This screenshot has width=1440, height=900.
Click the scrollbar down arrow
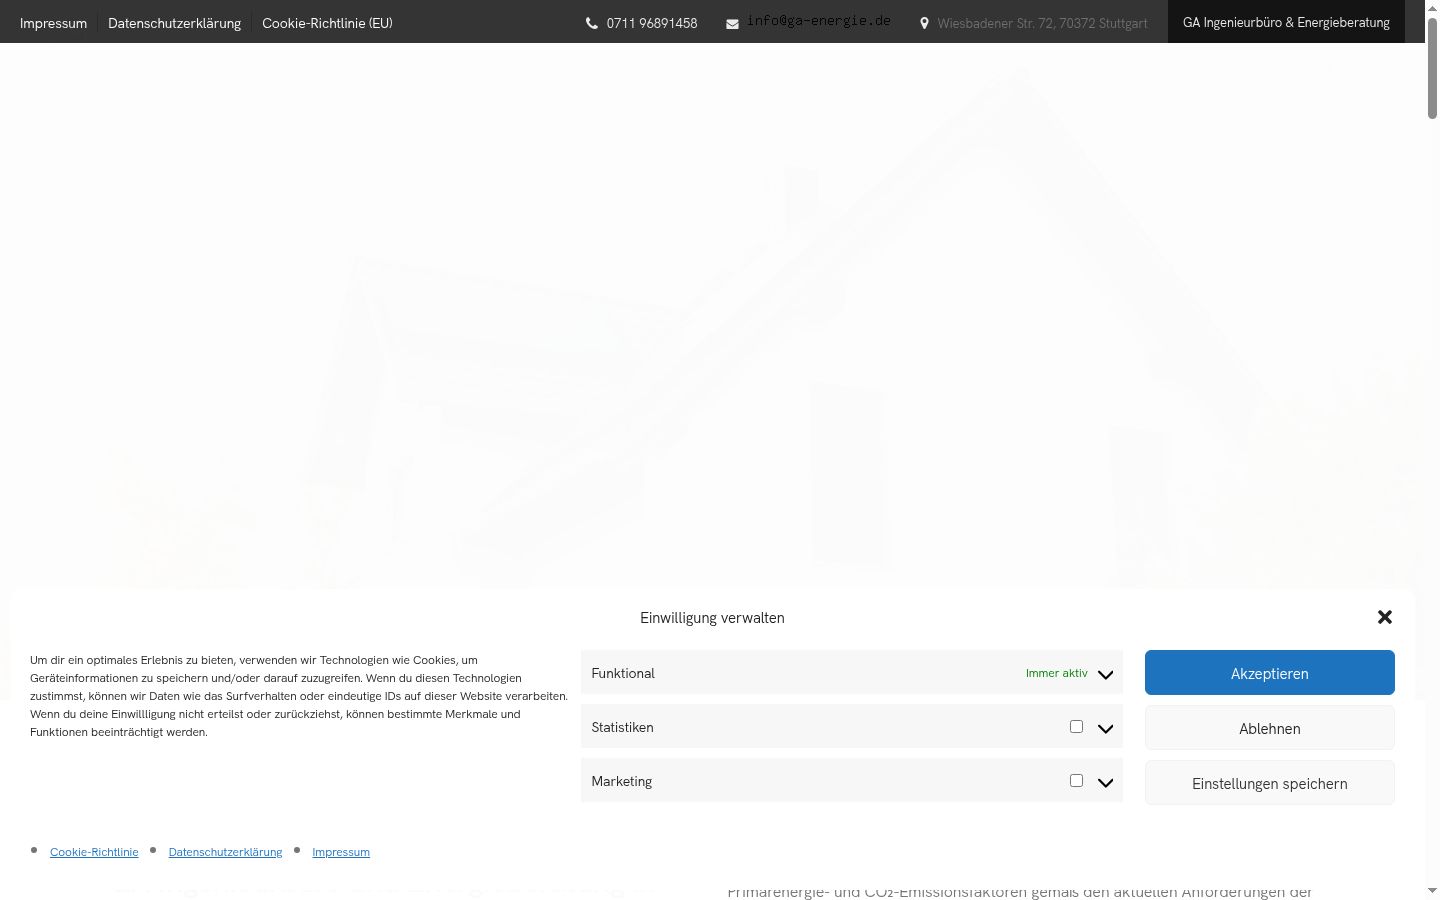click(1433, 891)
